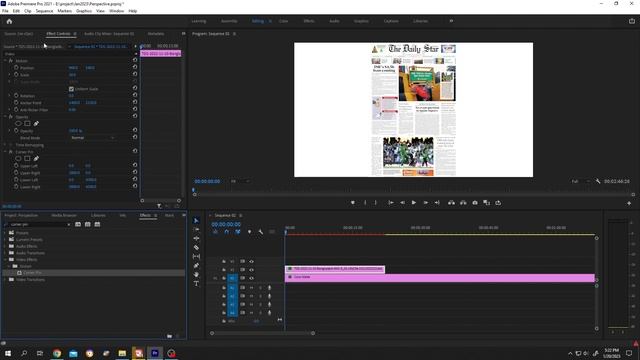
Task: Step back one frame in Program monitor
Action: (x=402, y=202)
